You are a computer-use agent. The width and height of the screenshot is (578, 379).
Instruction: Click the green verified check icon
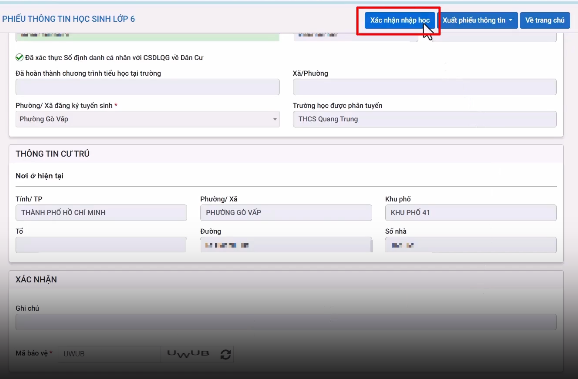[x=19, y=57]
